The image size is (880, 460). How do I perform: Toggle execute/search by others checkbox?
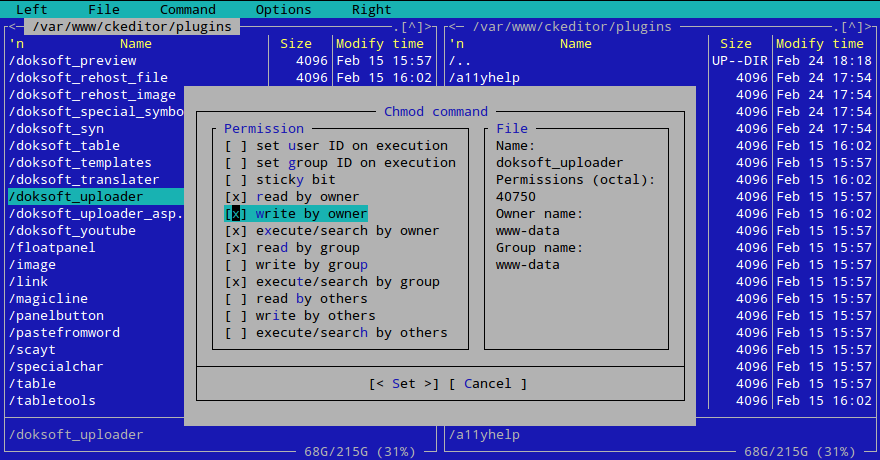236,333
